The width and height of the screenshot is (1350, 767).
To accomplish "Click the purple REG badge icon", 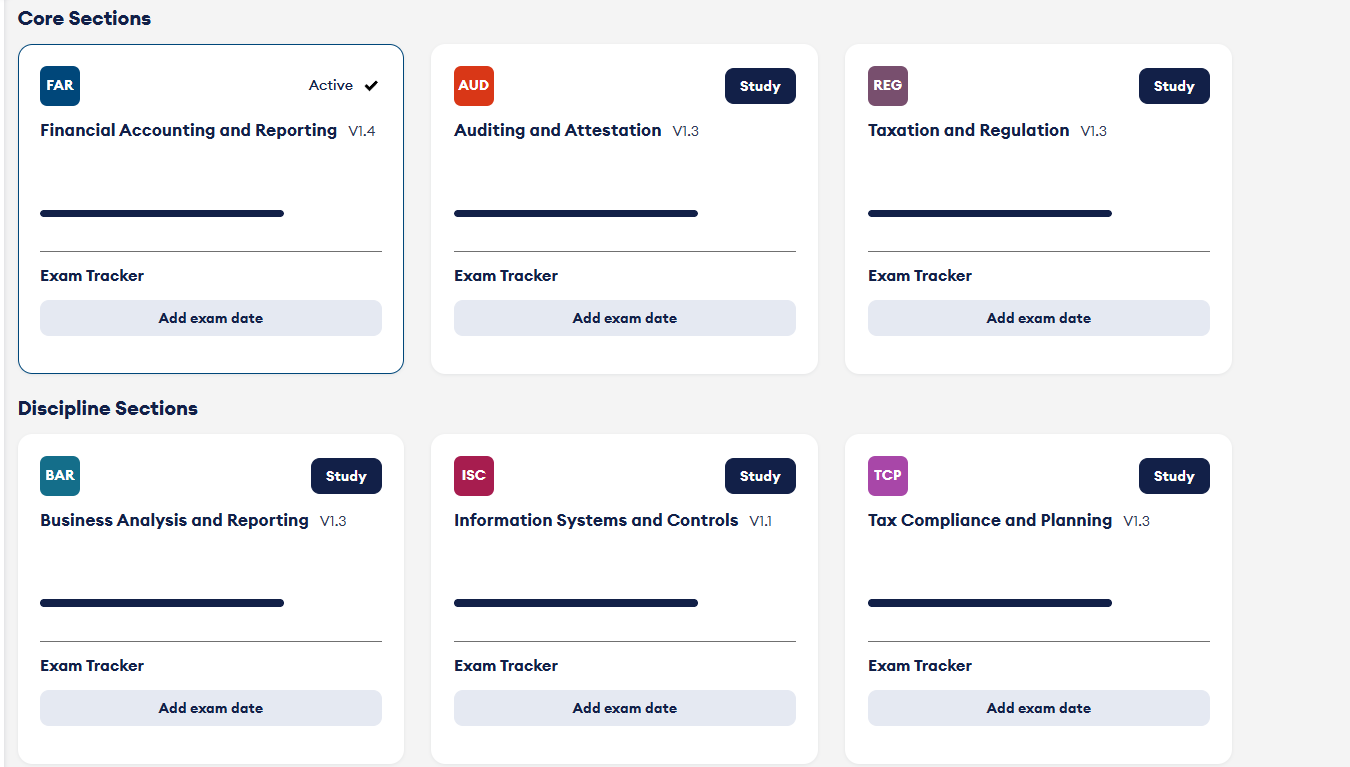I will click(x=888, y=86).
